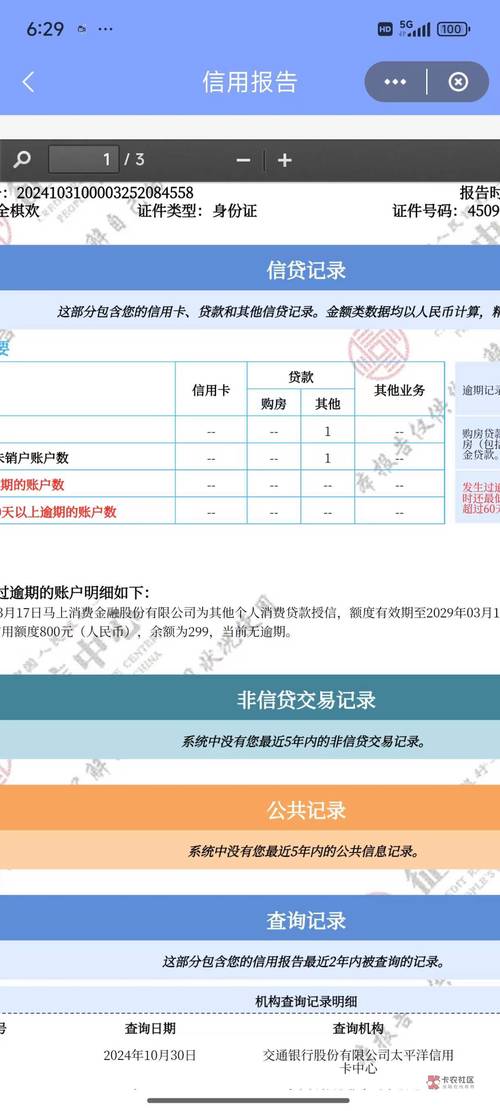Click the 系统中没有您最近5年内的公共信息记录 notice

tap(303, 851)
